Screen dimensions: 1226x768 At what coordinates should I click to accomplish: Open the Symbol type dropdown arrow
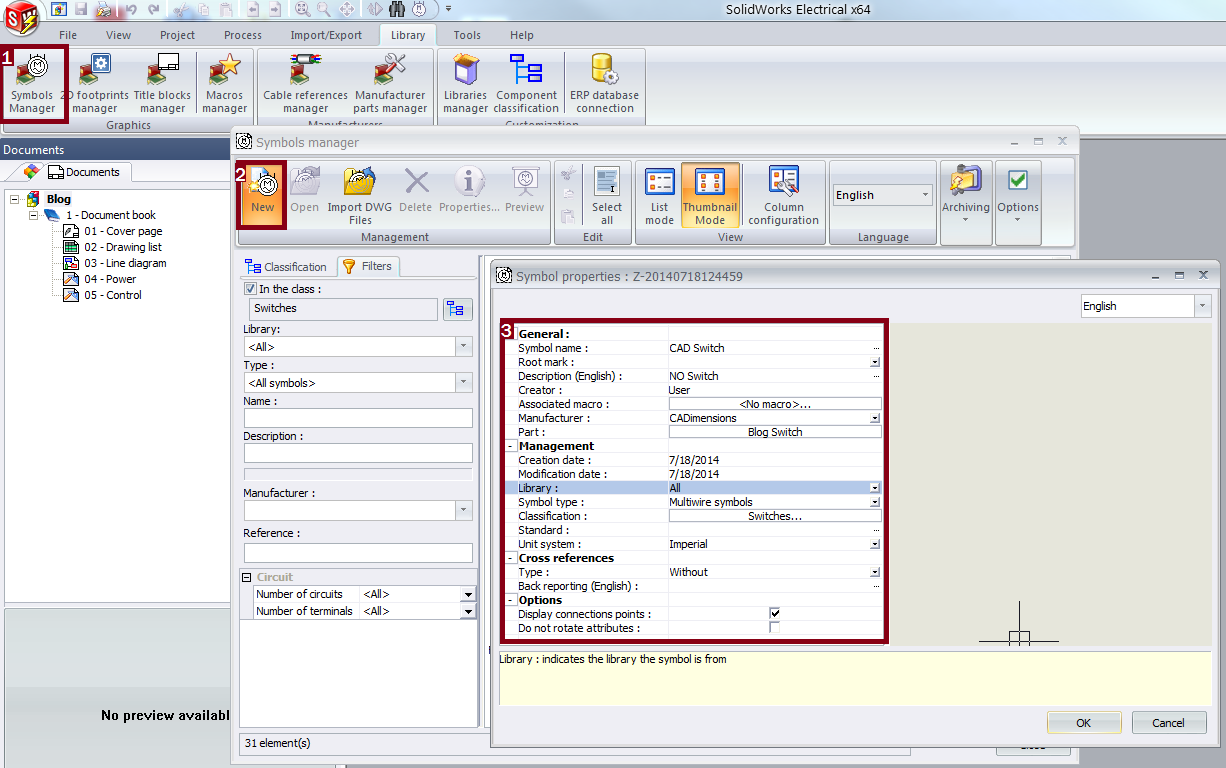coord(875,502)
